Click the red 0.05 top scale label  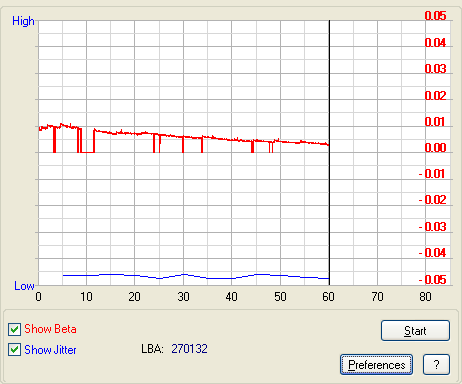[435, 16]
